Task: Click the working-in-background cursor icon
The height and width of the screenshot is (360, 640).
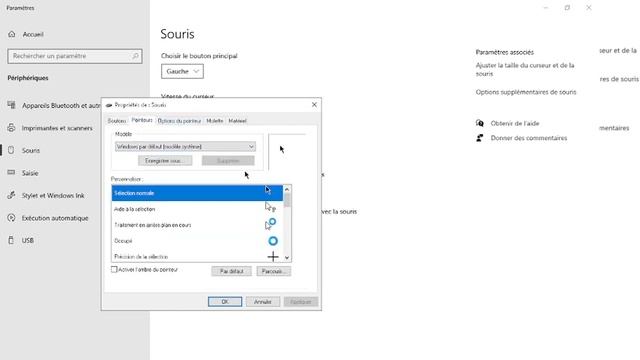Action: (x=271, y=224)
